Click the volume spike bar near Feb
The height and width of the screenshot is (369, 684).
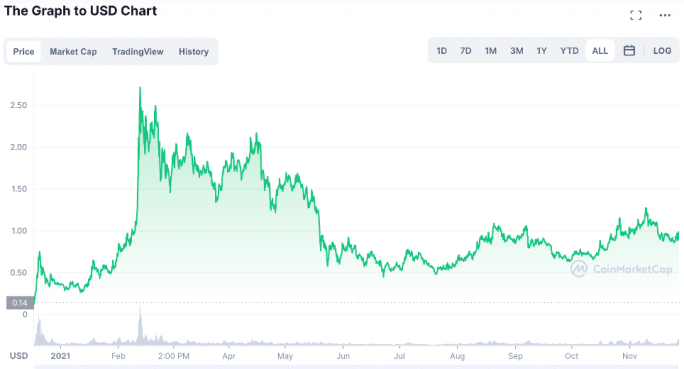[x=140, y=325]
